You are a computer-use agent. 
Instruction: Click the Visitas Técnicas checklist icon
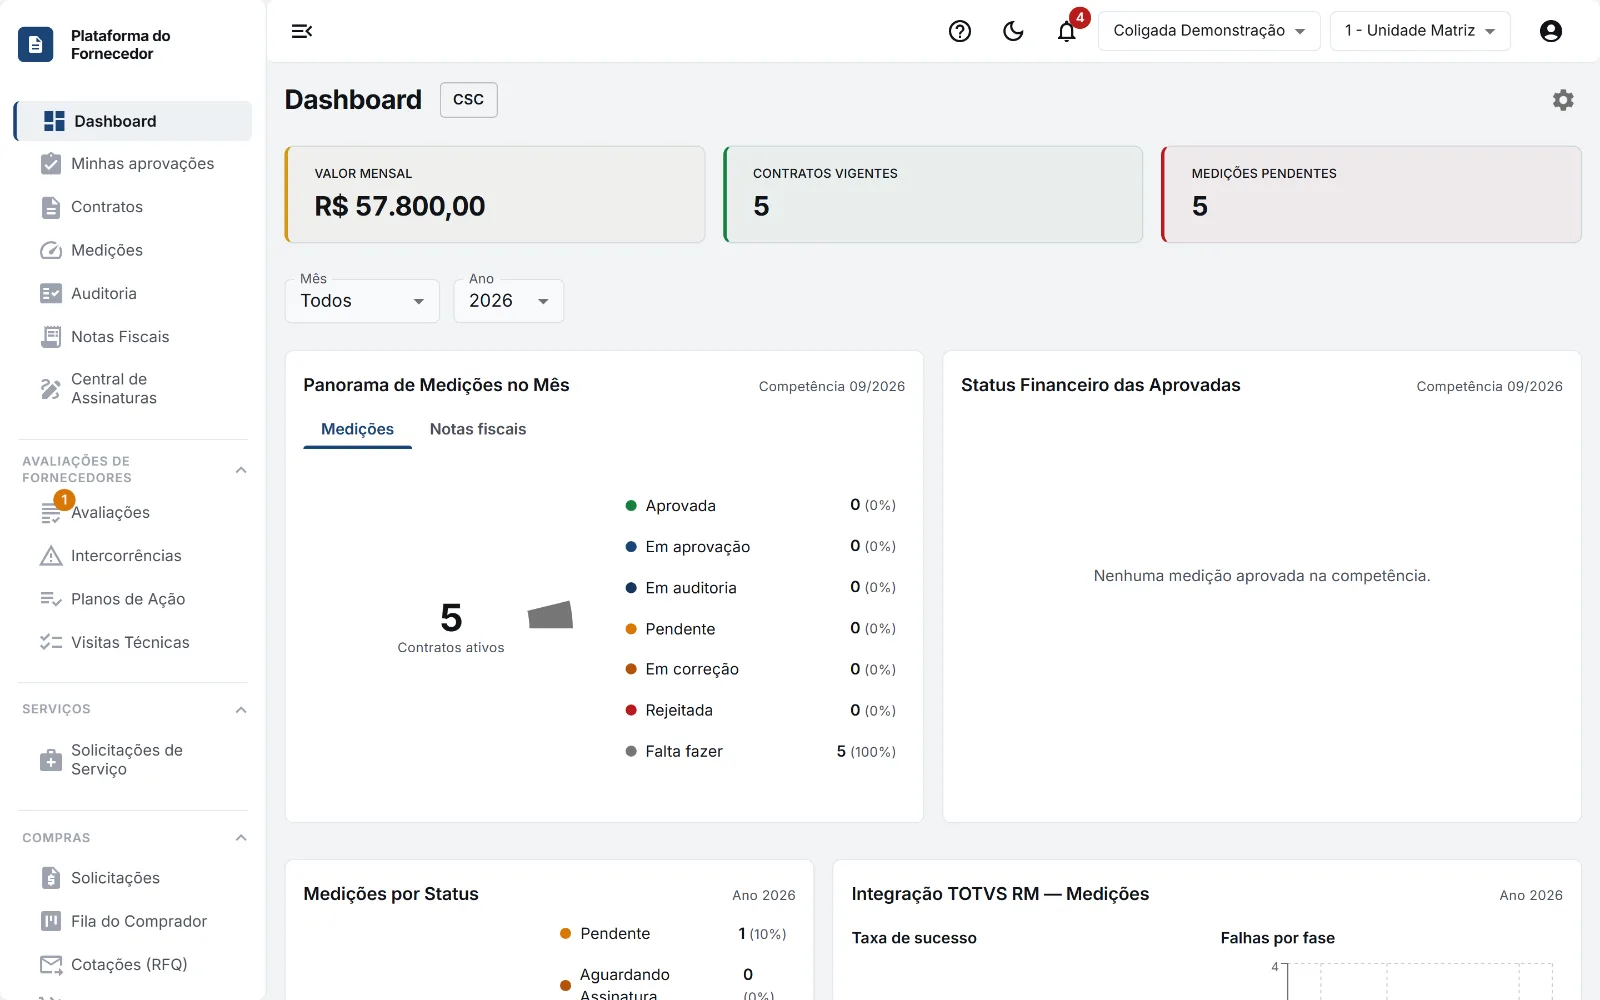tap(51, 642)
